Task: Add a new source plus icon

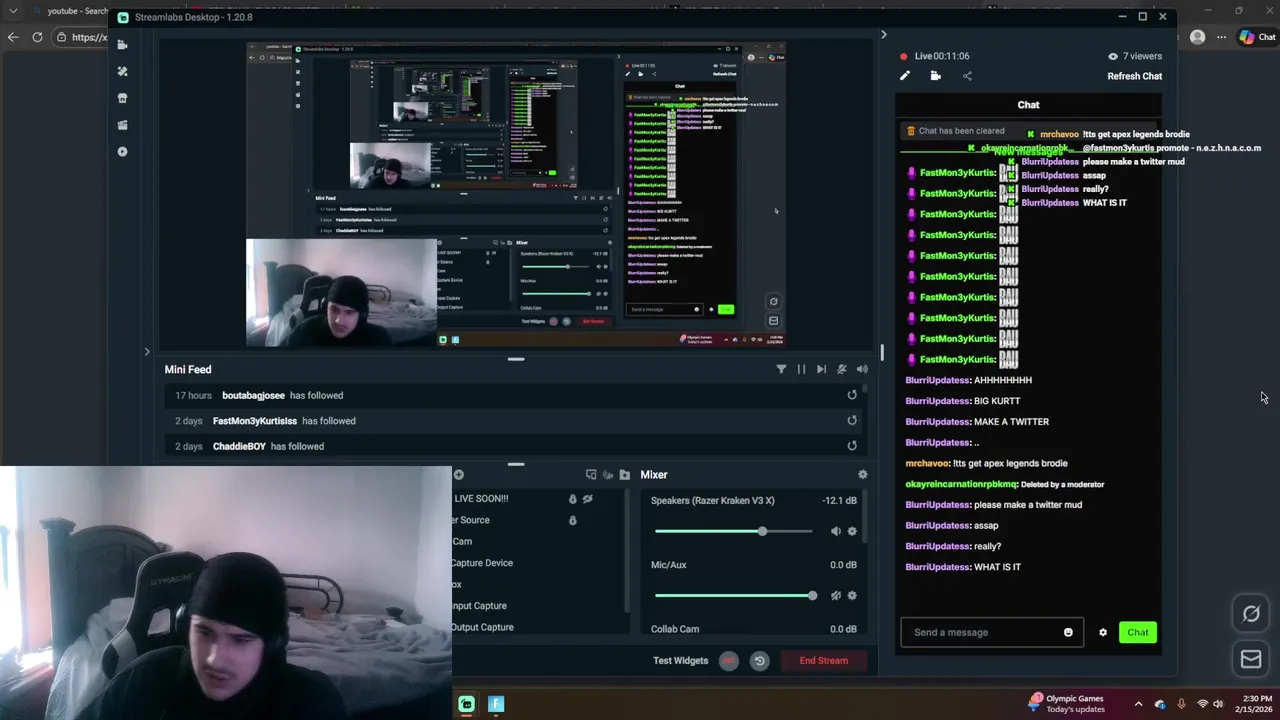Action: pyautogui.click(x=459, y=475)
